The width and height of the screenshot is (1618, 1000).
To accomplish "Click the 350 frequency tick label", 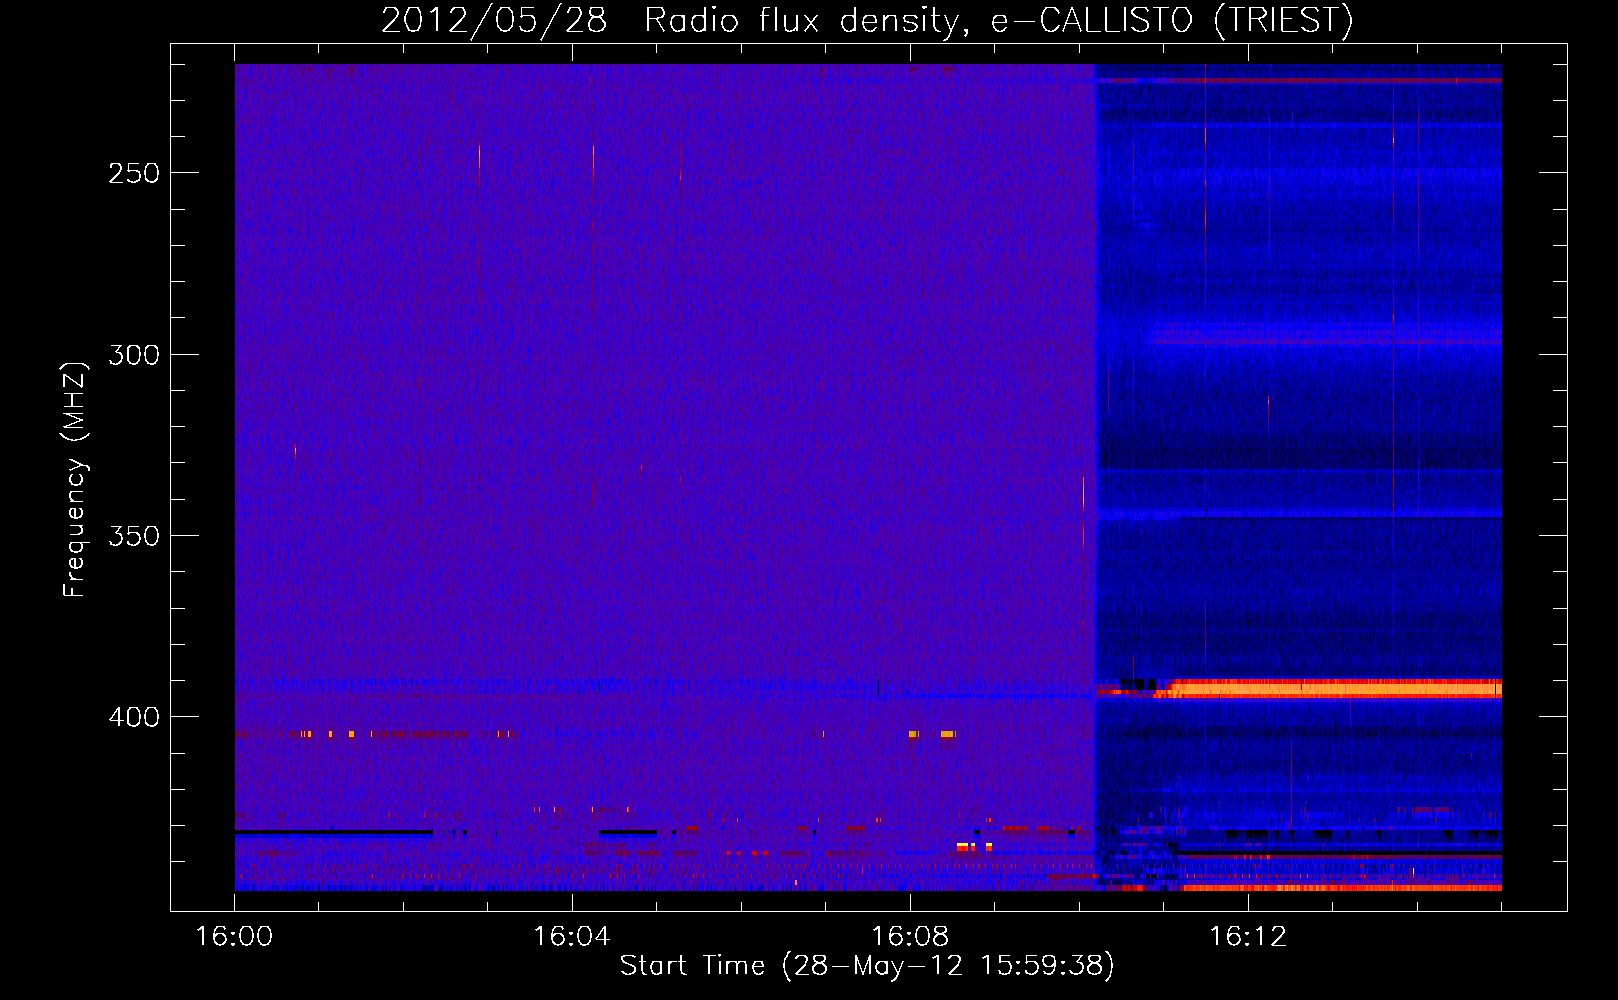I will (134, 536).
